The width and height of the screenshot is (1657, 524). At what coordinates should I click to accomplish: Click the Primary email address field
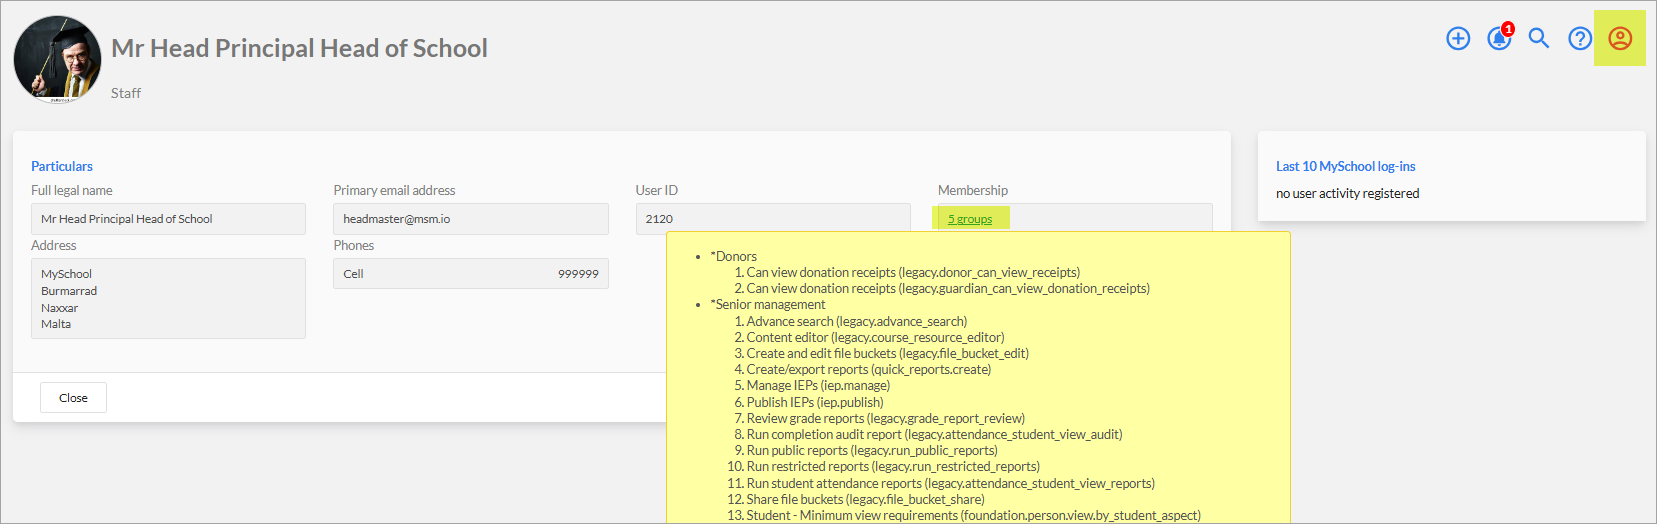click(x=471, y=219)
